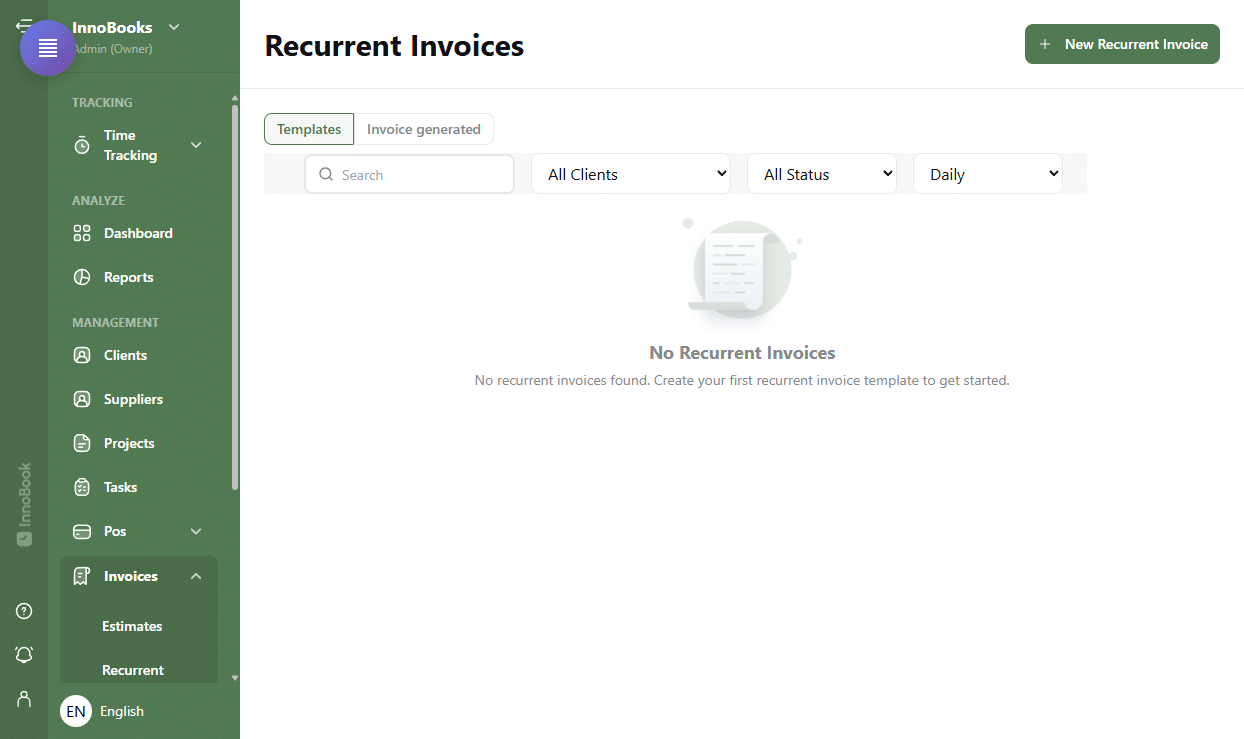This screenshot has width=1244, height=739.
Task: Click the Reports pie chart icon
Action: pyautogui.click(x=82, y=277)
